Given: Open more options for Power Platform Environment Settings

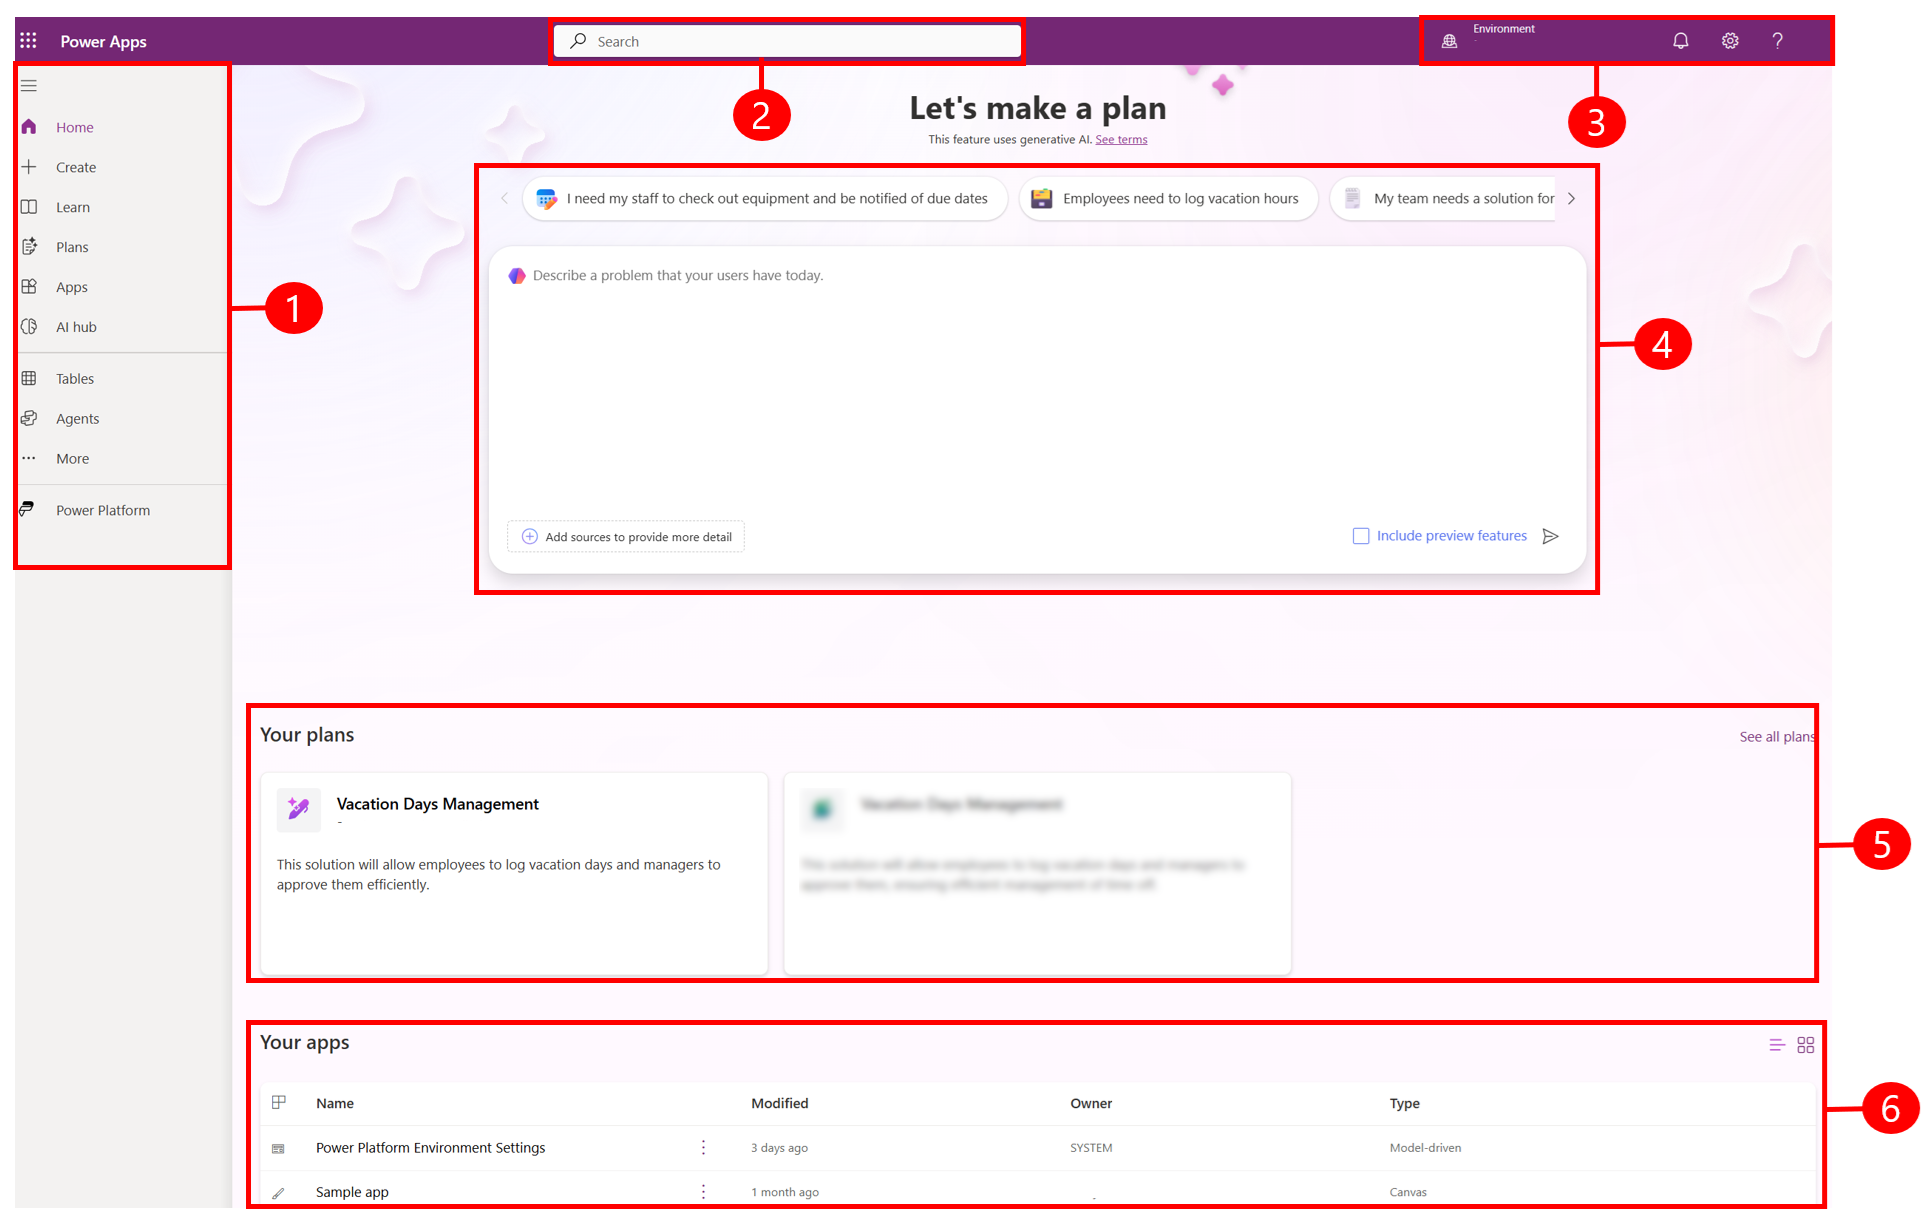Looking at the screenshot, I should 703,1148.
